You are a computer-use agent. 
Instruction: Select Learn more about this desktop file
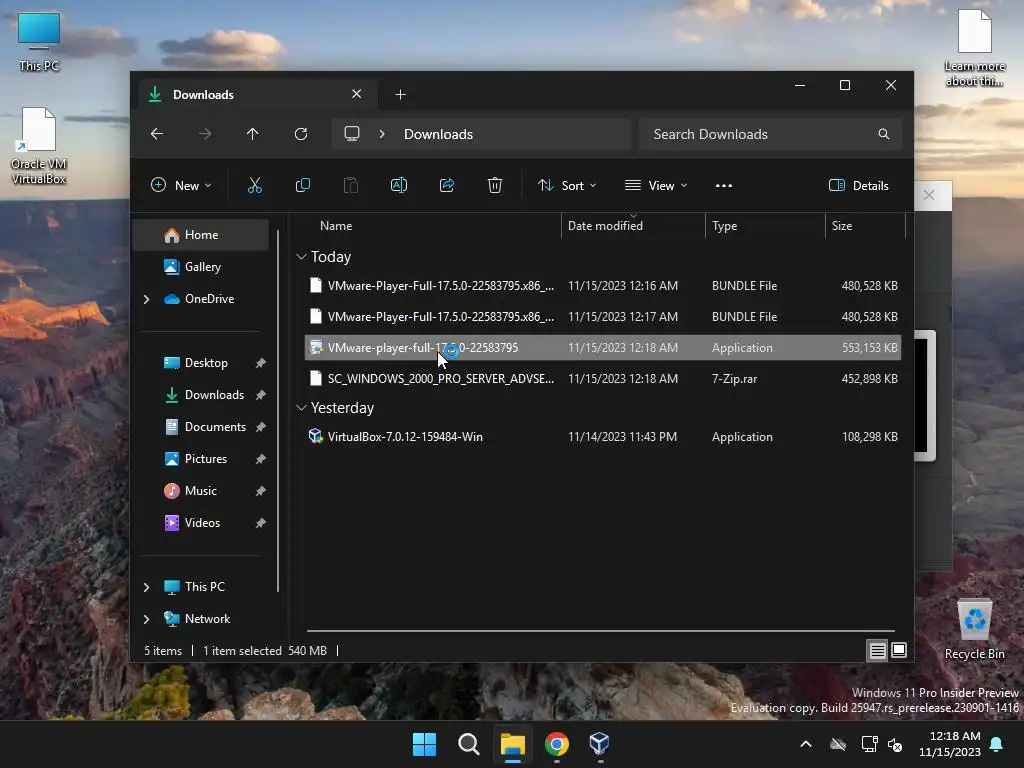pyautogui.click(x=974, y=48)
